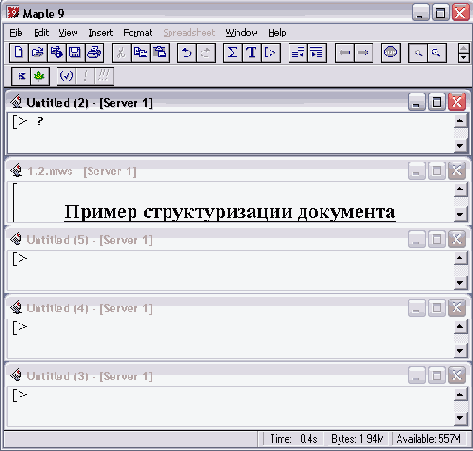473x451 pixels.
Task: Insert execution group with the [> icon
Action: pyautogui.click(x=270, y=53)
